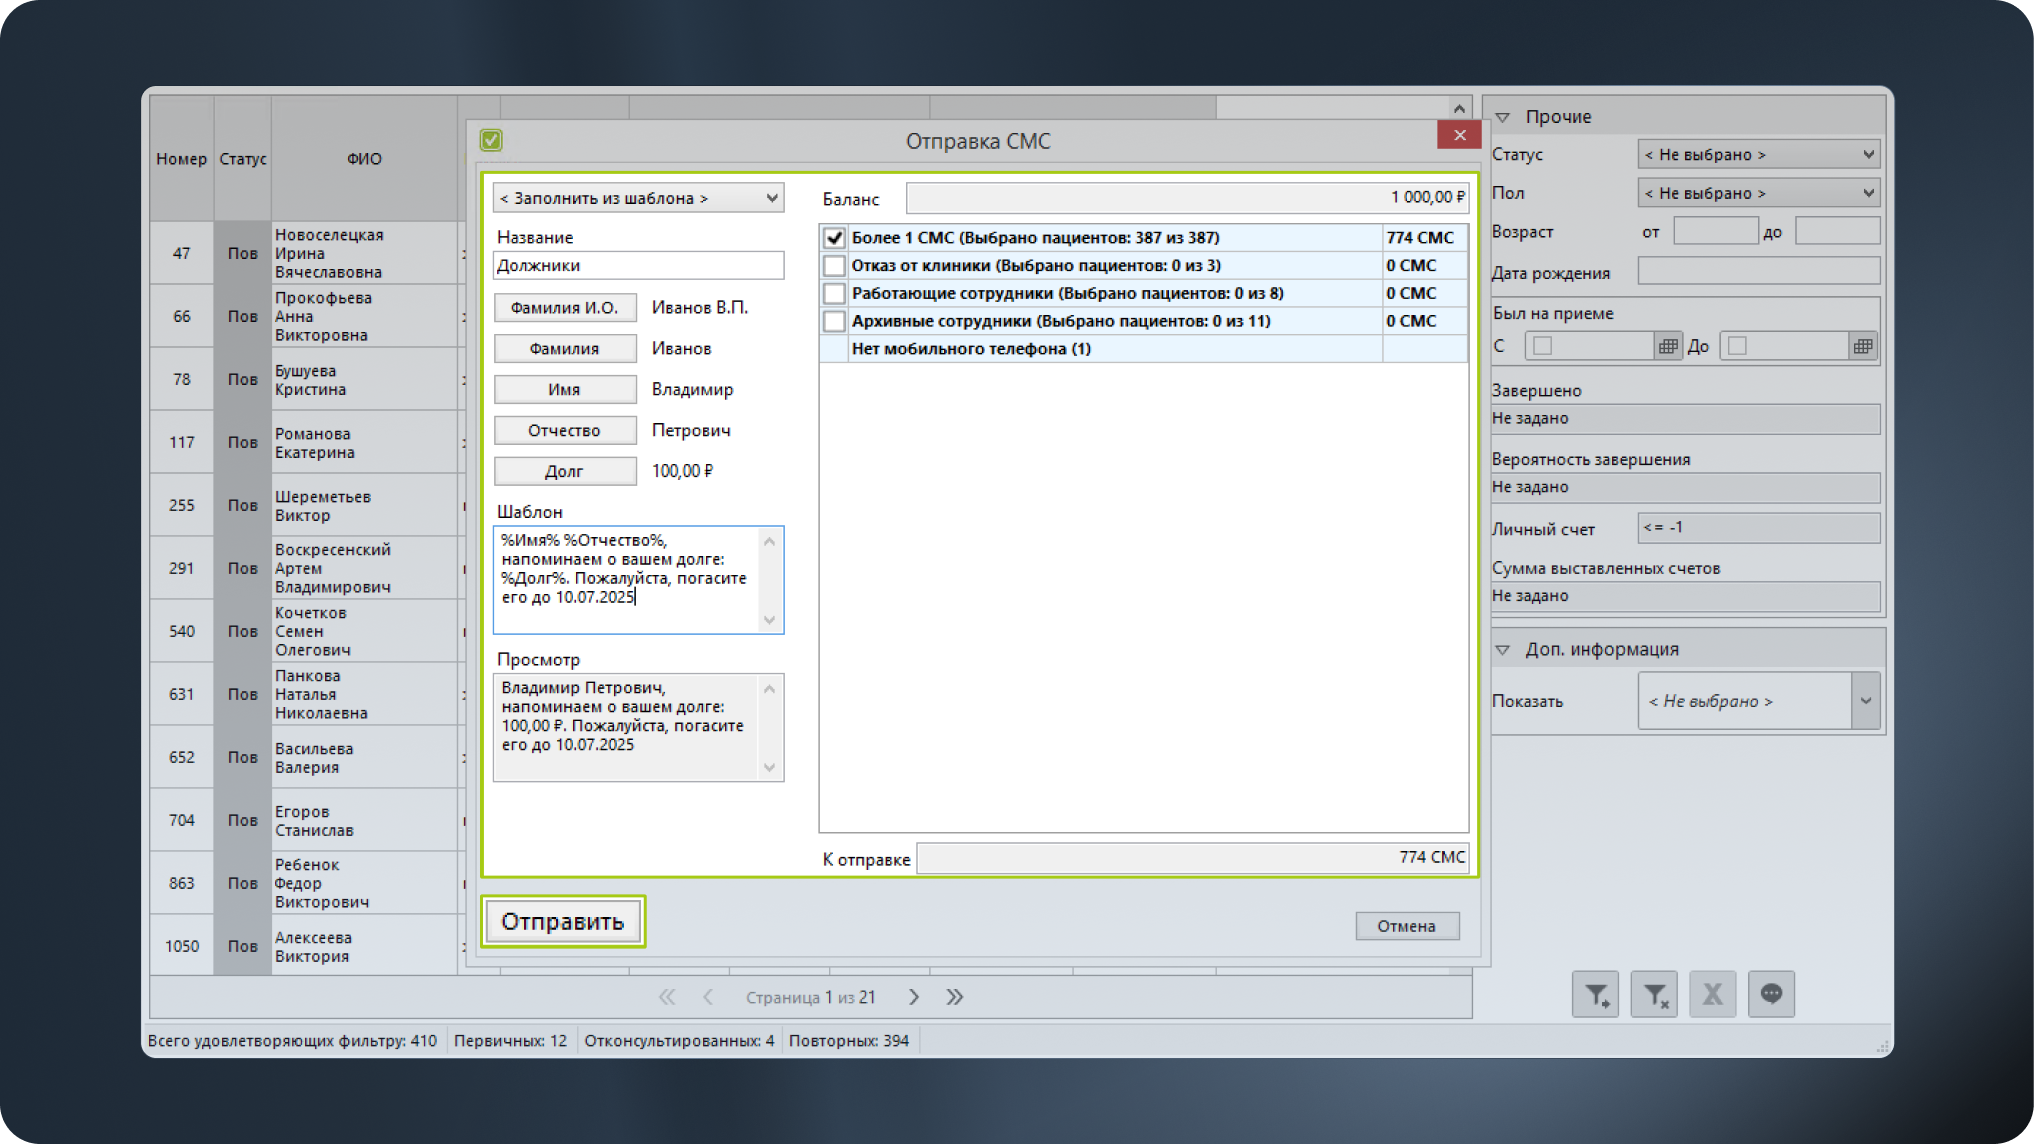Jump to the first page arrow

point(667,997)
